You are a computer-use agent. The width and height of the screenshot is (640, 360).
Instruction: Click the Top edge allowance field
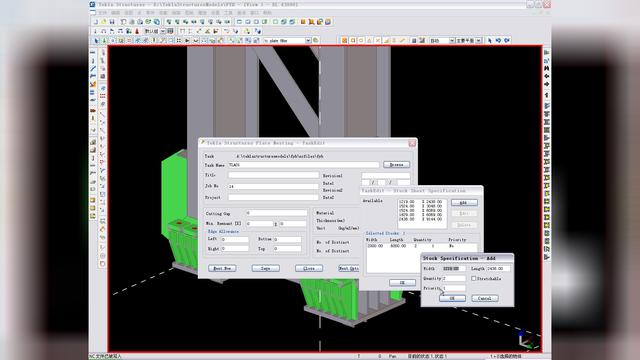287,249
